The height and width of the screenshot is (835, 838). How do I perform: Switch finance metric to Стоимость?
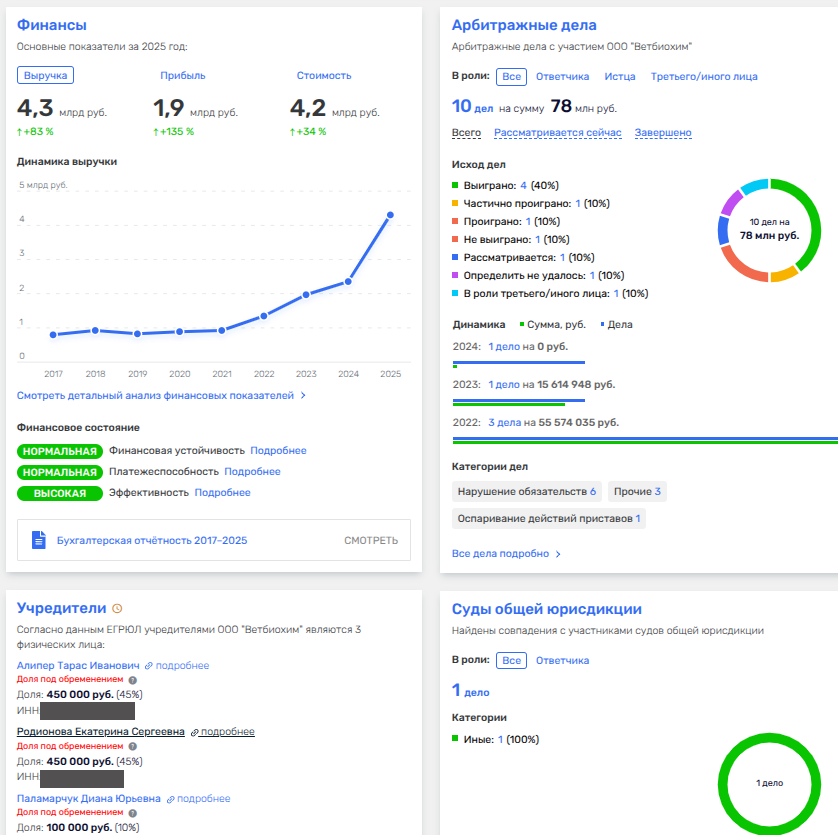click(324, 75)
